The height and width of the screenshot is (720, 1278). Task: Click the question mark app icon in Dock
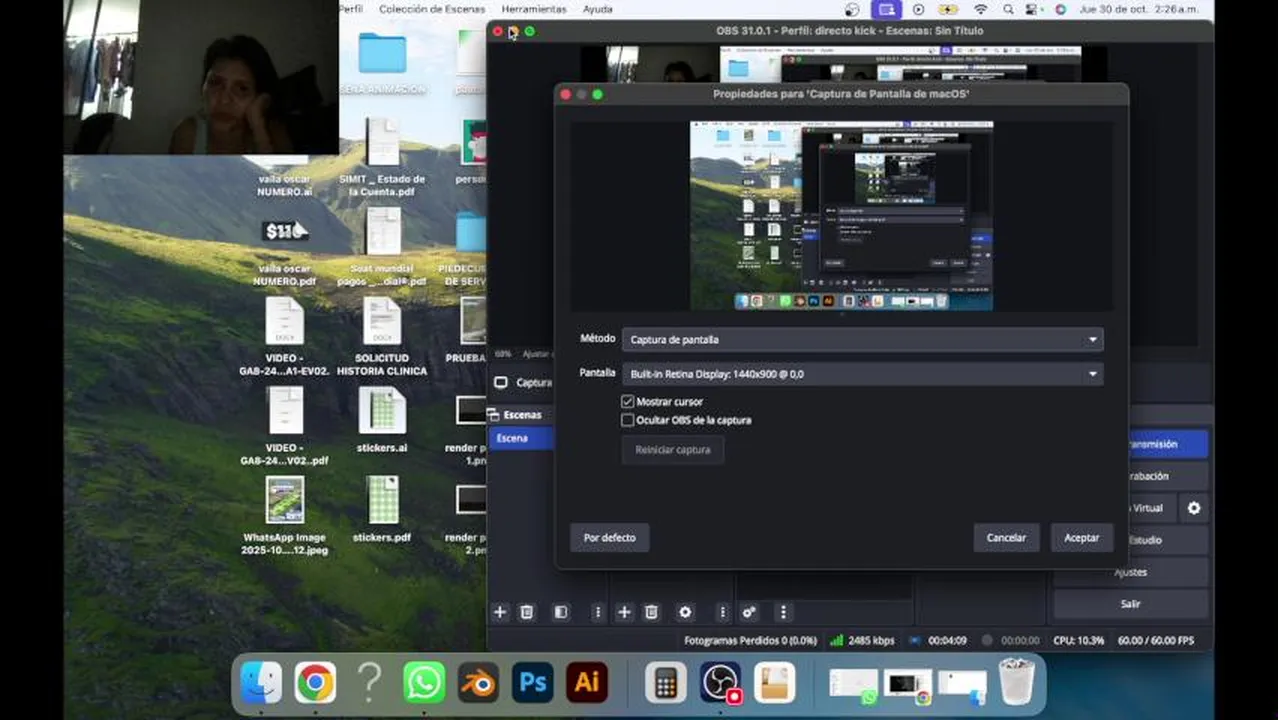(x=370, y=683)
